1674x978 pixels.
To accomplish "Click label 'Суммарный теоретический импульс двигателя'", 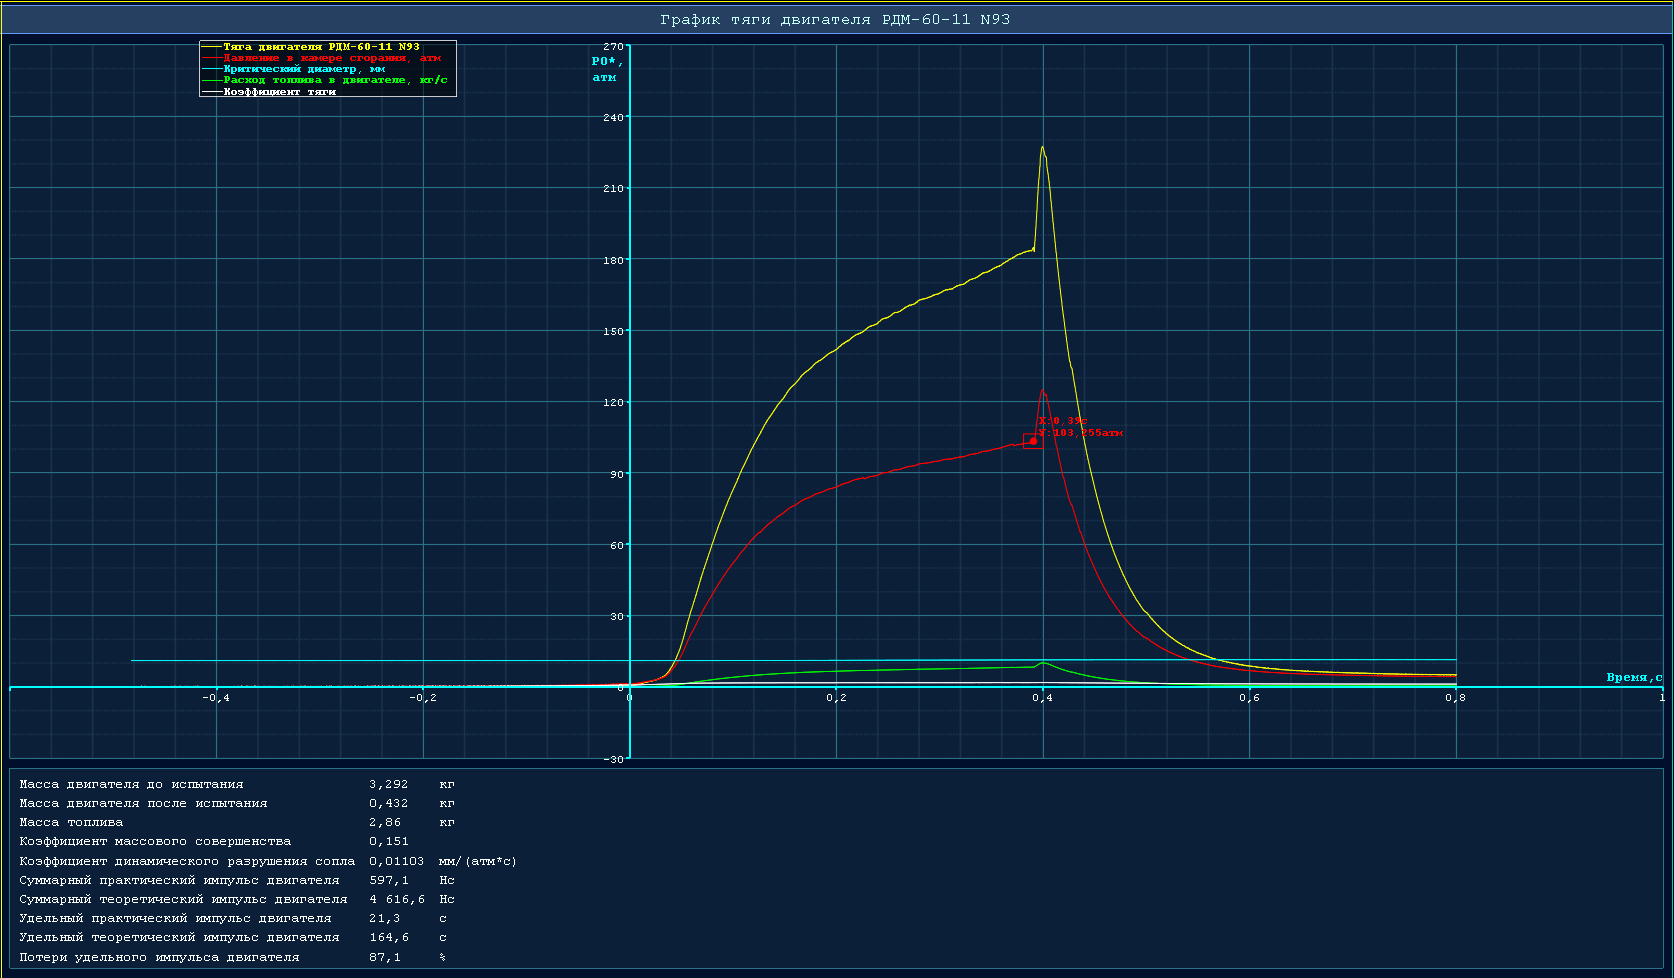I will click(x=183, y=899).
